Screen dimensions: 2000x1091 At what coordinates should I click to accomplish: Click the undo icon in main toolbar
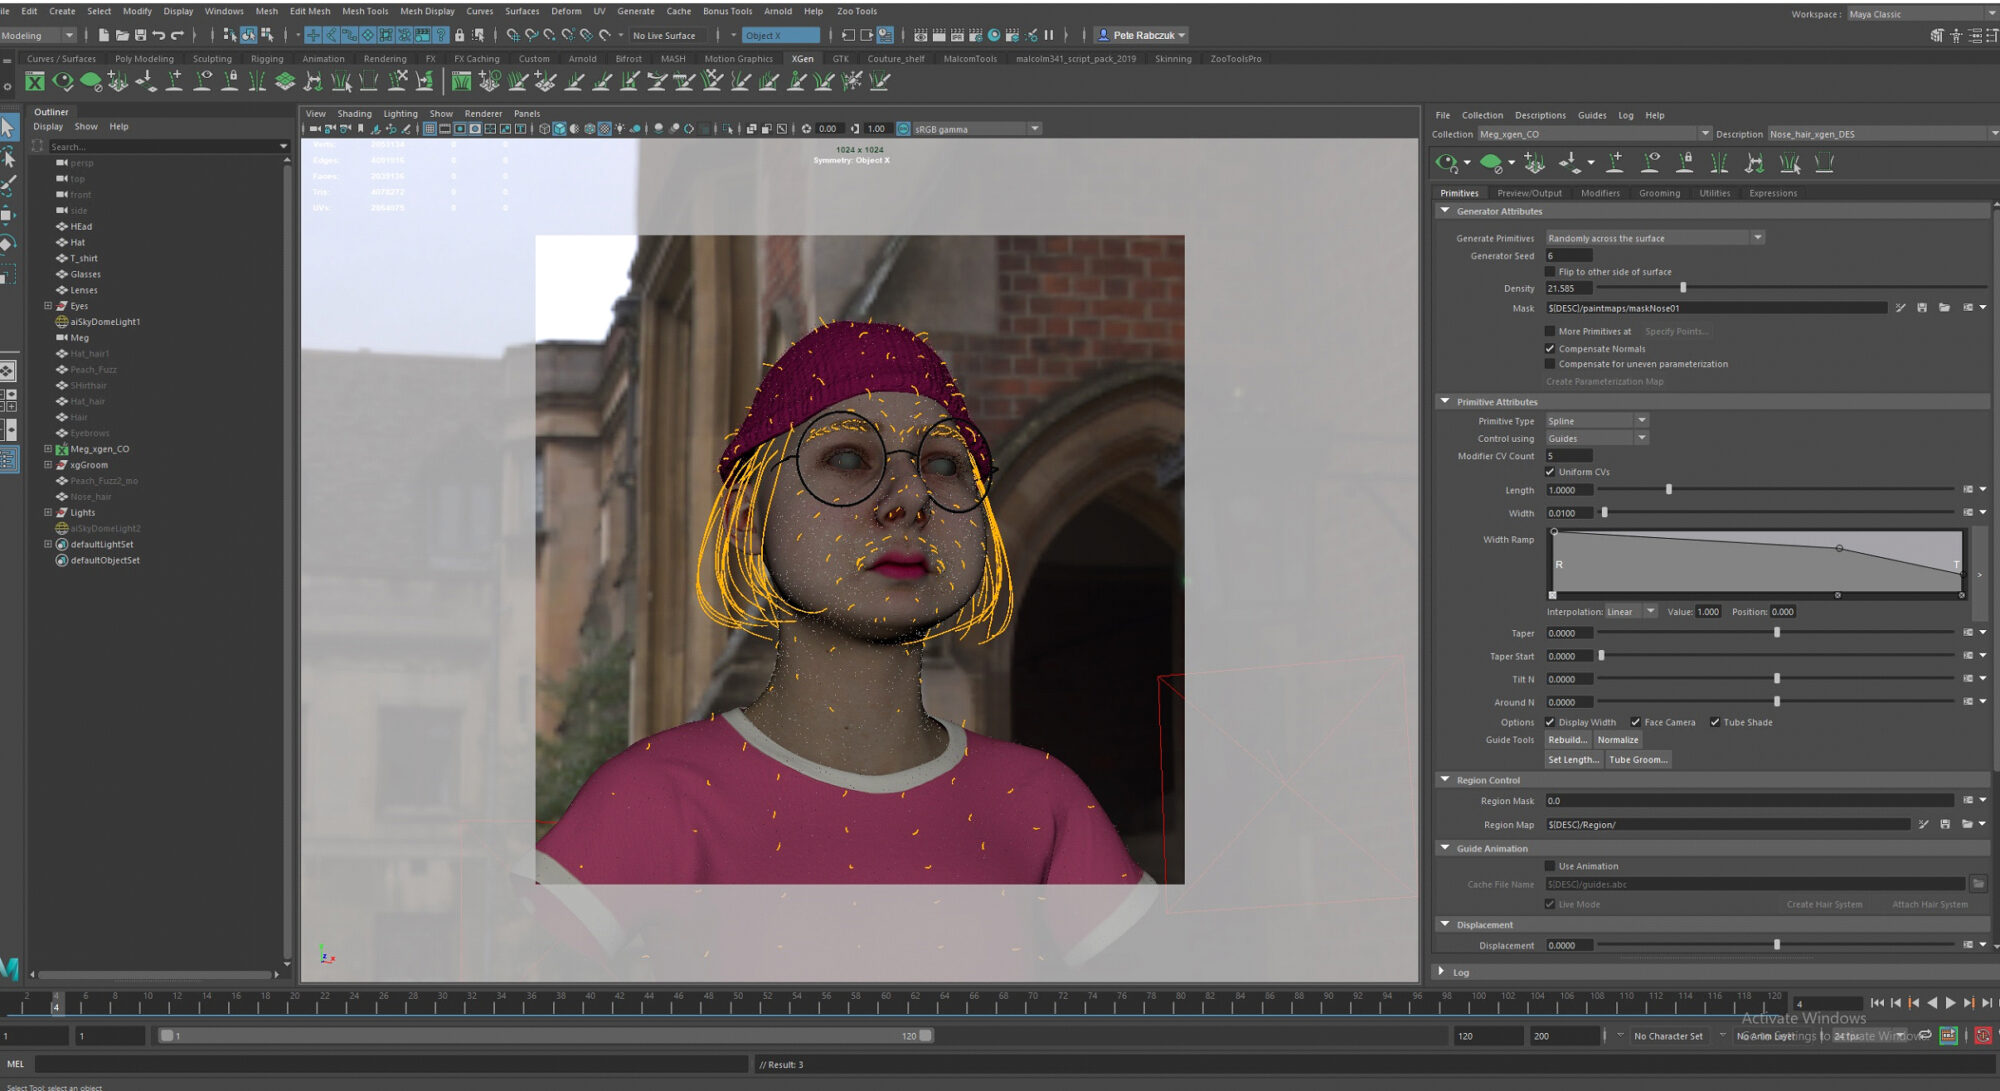(158, 35)
